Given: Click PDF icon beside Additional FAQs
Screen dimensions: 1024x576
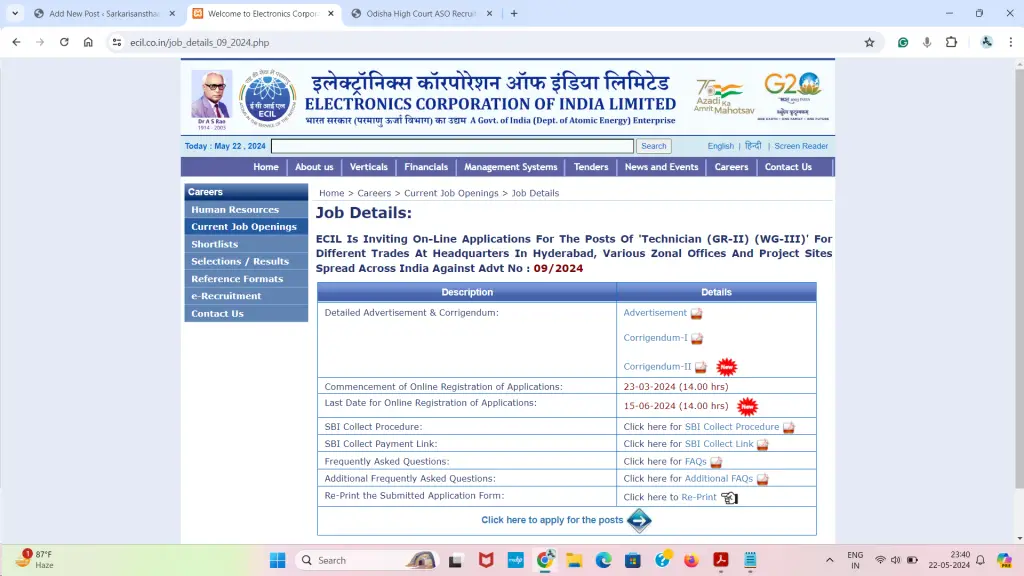Looking at the screenshot, I should tap(763, 479).
